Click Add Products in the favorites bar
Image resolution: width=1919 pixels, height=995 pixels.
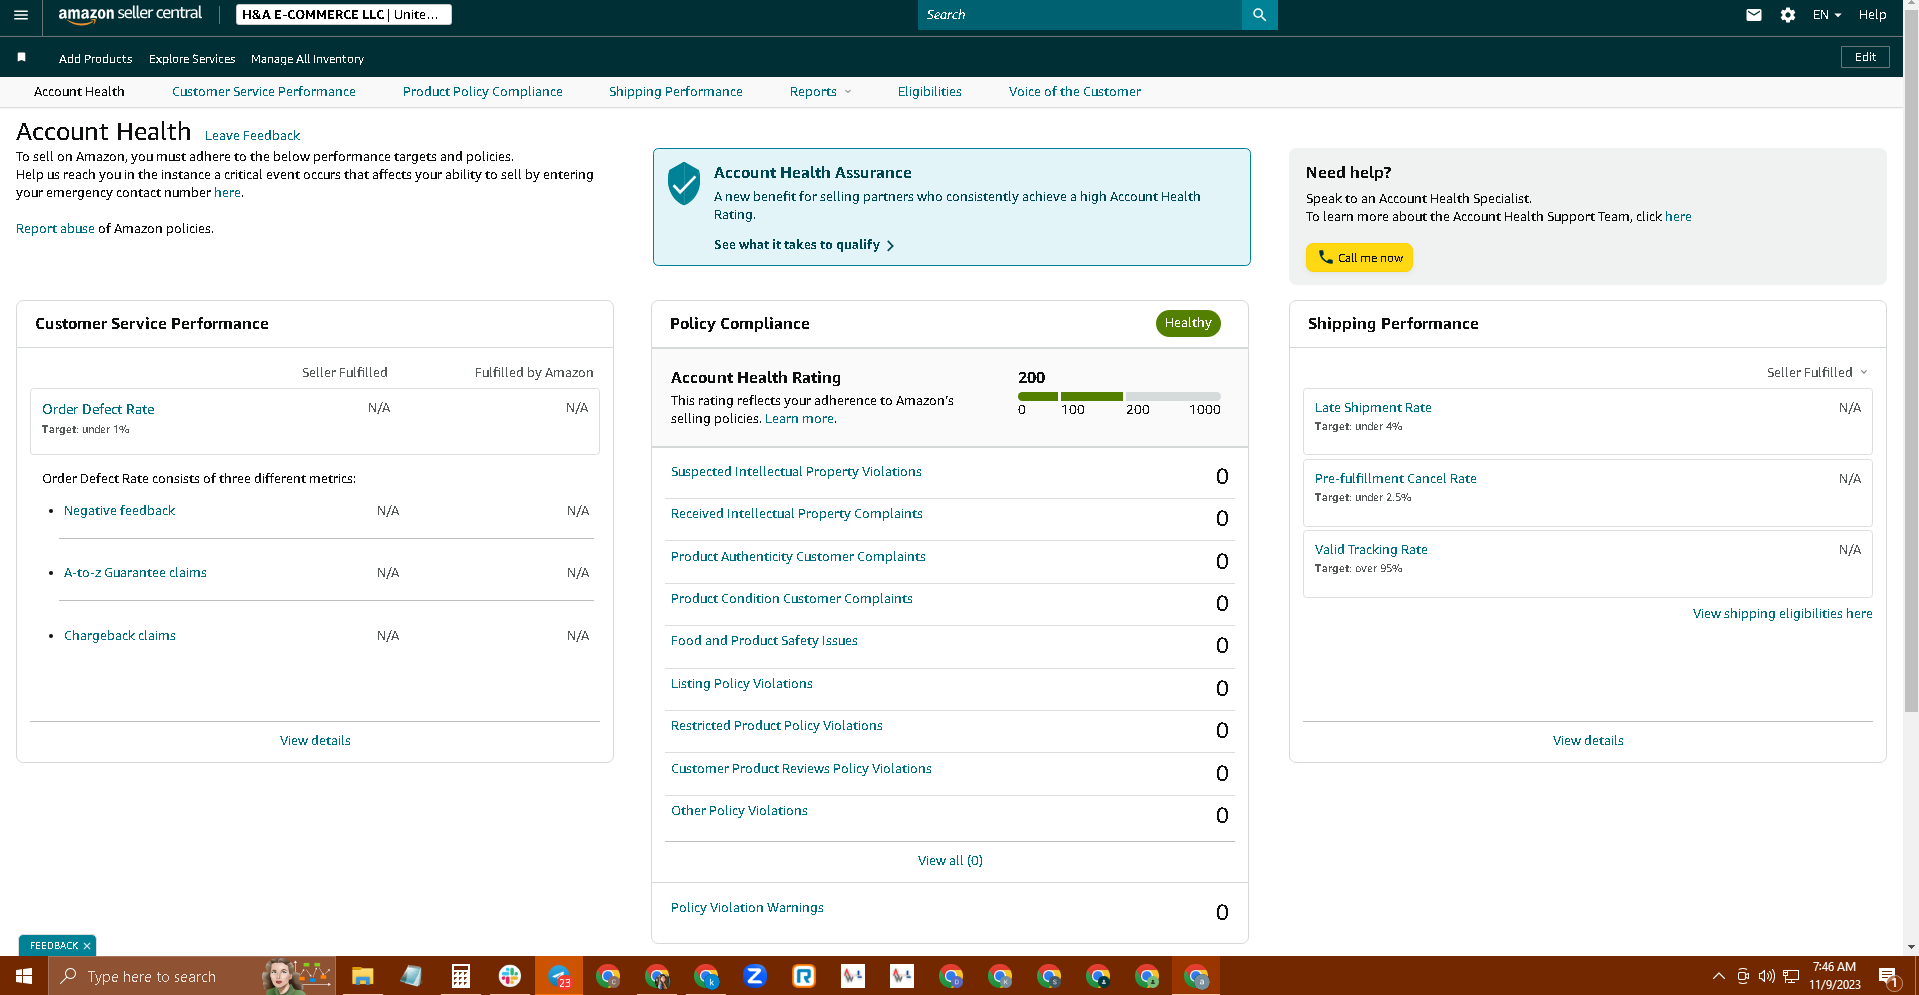tap(95, 59)
